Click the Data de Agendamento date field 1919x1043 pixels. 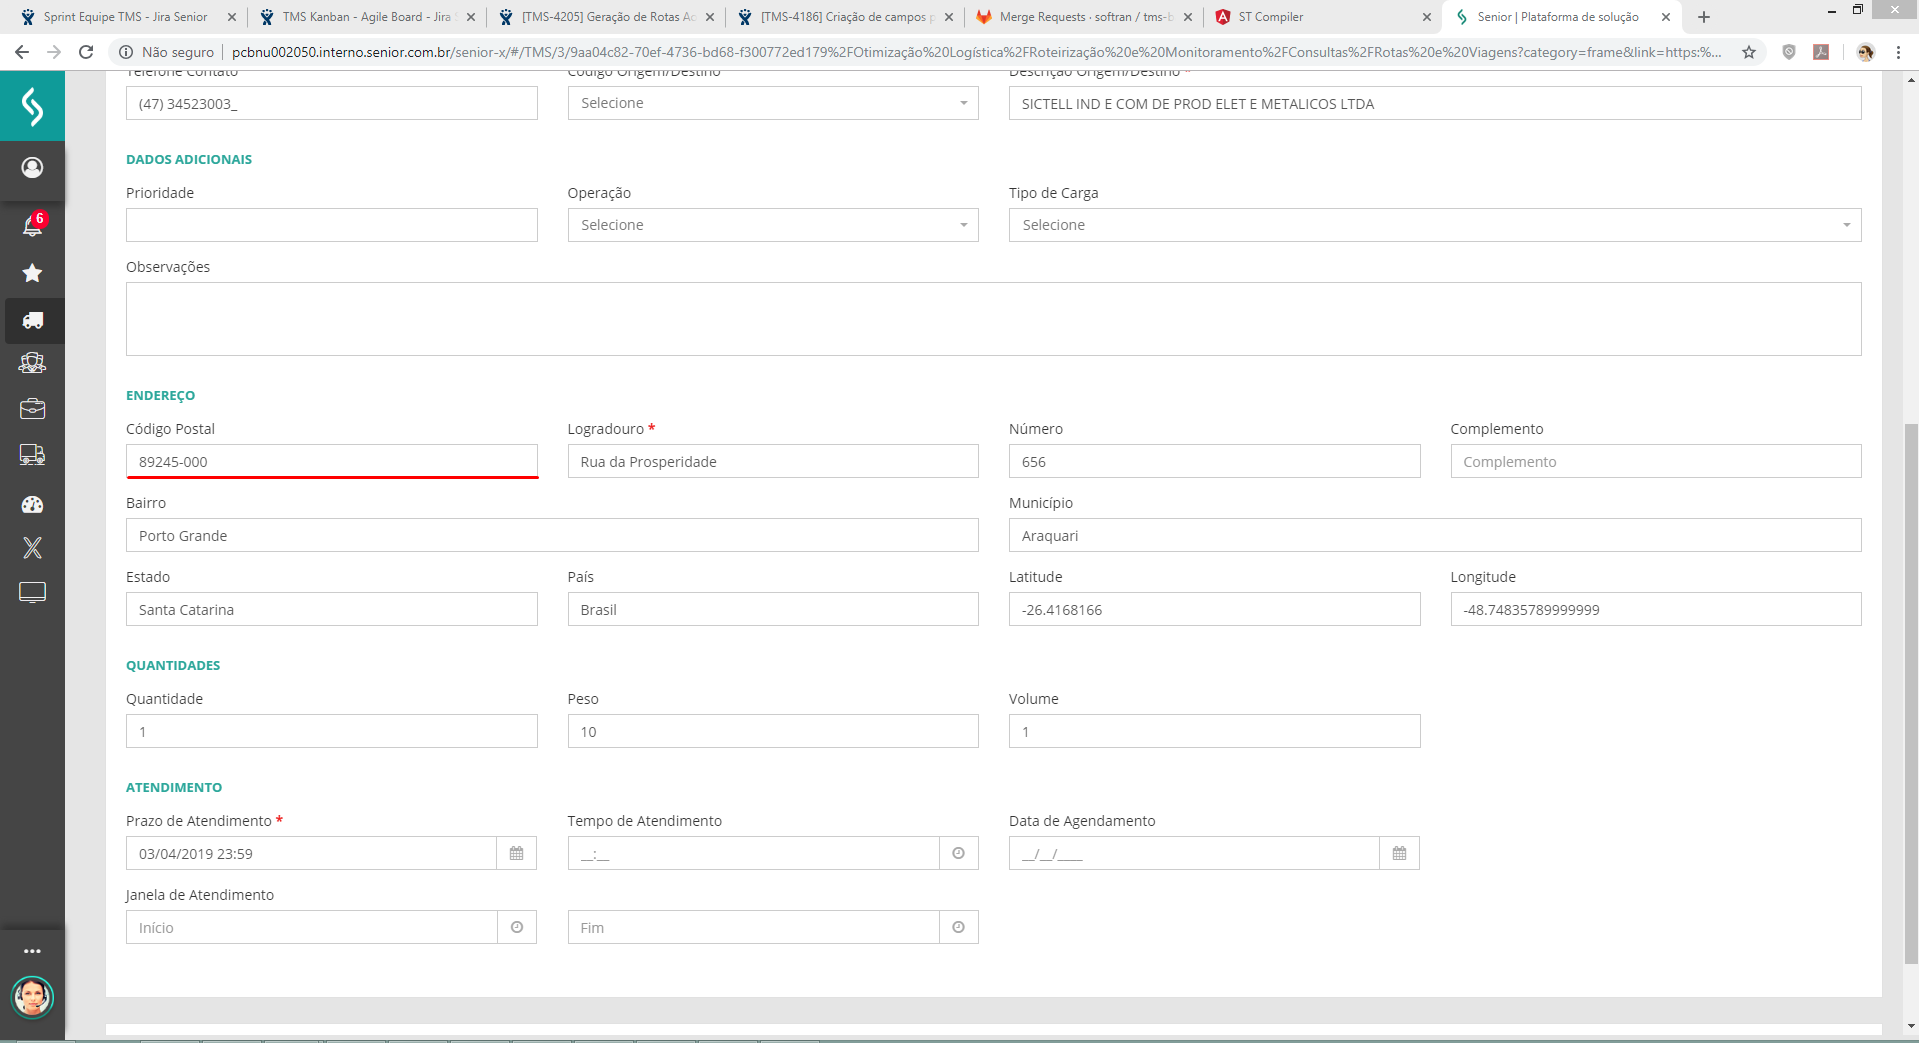pyautogui.click(x=1194, y=854)
